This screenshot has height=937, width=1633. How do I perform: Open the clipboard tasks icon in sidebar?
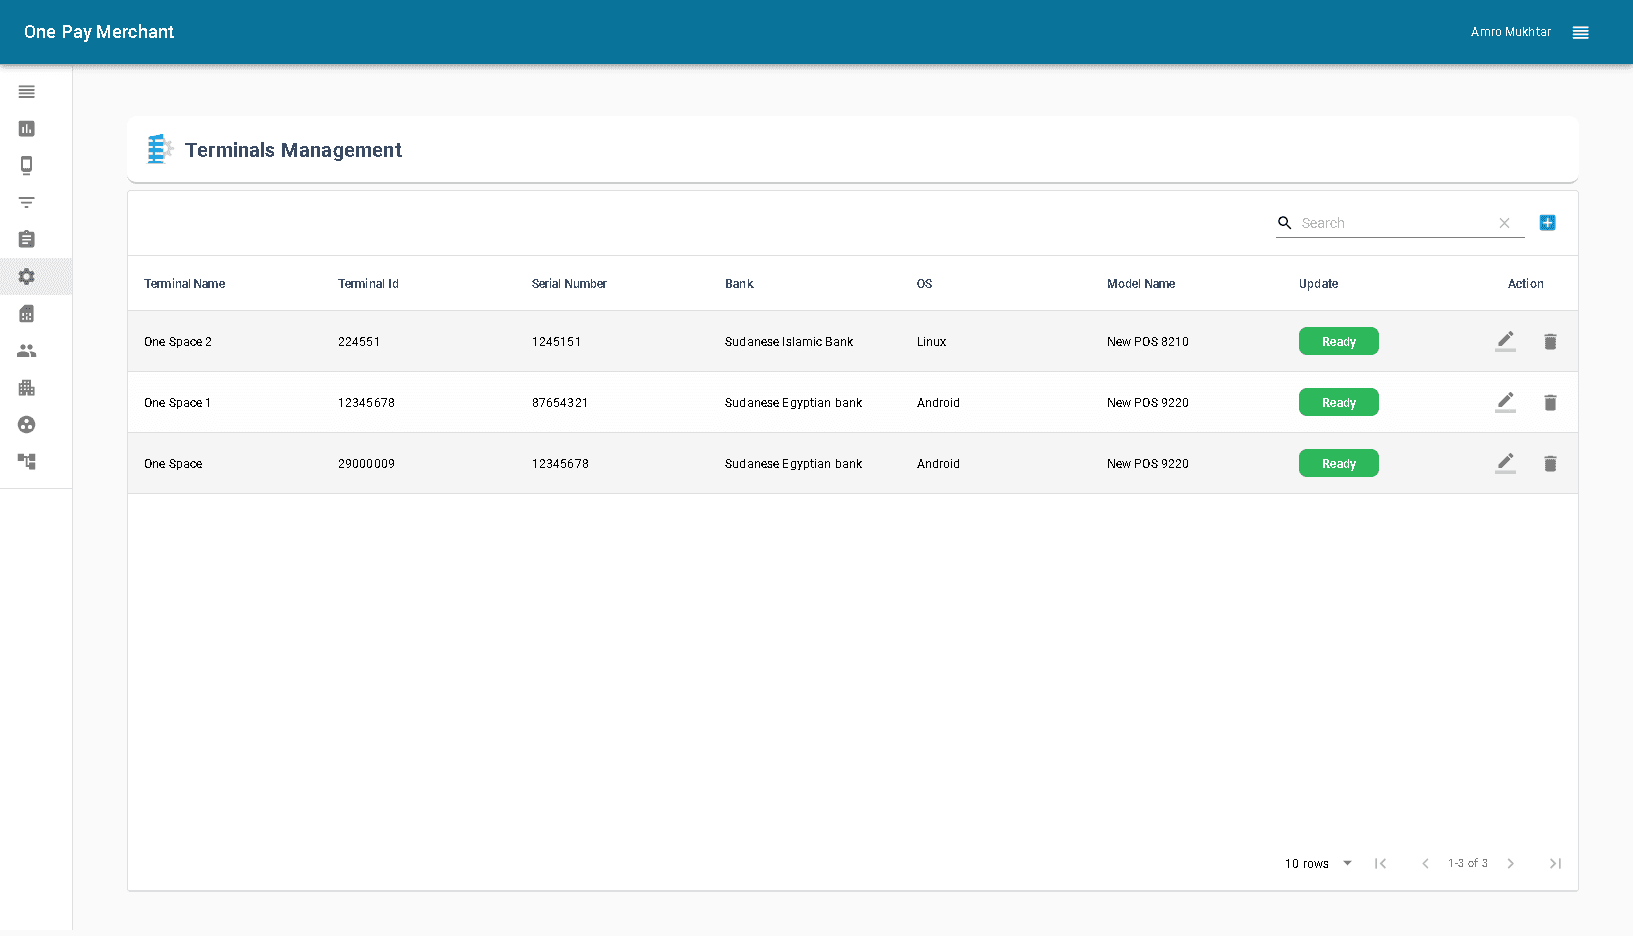26,239
